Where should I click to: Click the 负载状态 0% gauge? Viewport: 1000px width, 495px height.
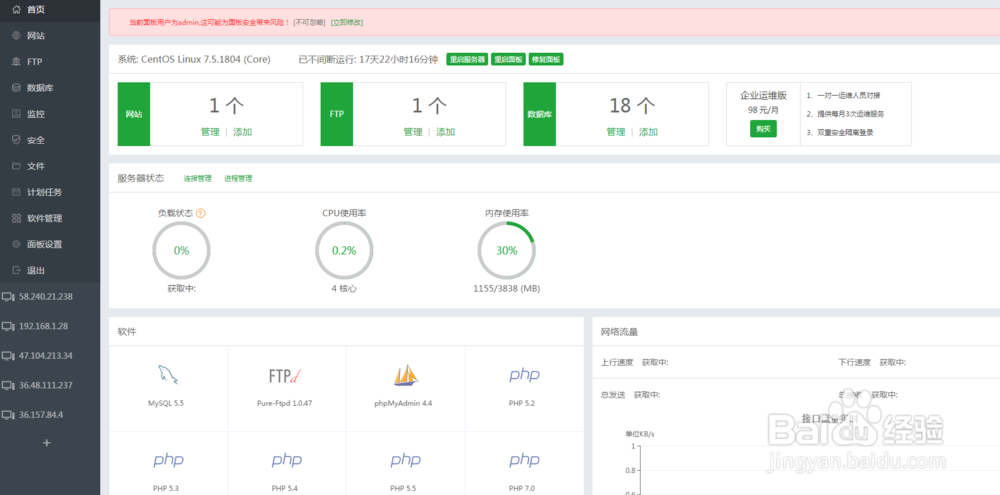(x=181, y=251)
